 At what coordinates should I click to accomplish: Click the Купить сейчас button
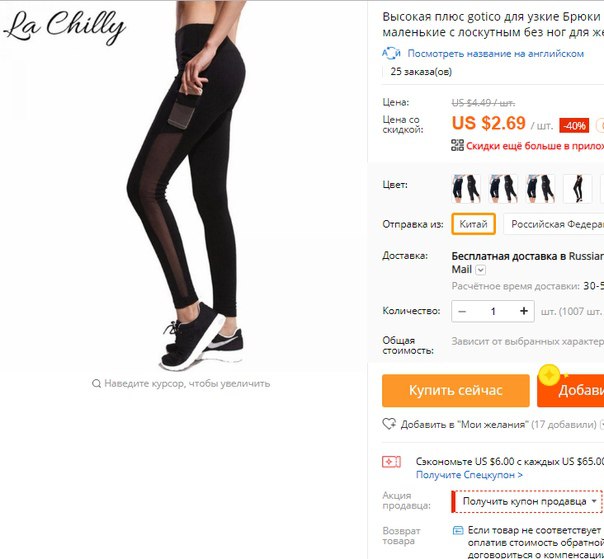point(456,390)
